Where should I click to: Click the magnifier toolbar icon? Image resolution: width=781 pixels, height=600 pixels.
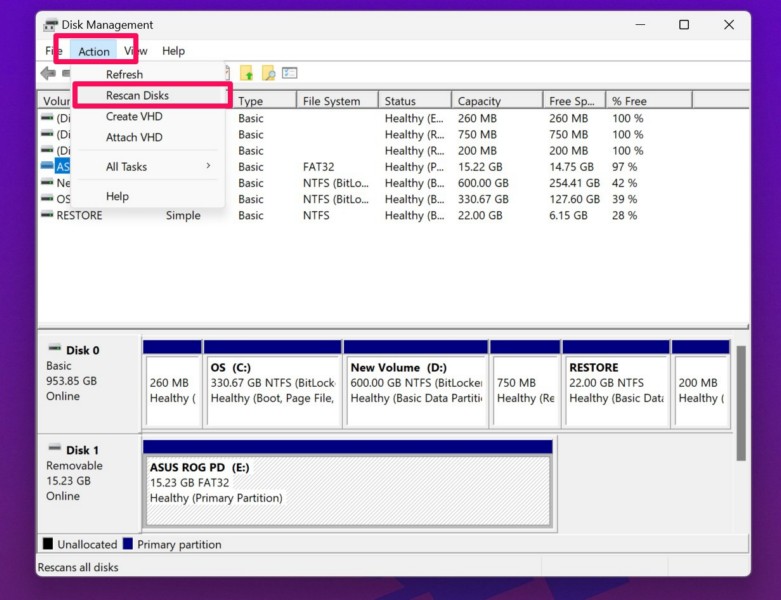(x=268, y=73)
